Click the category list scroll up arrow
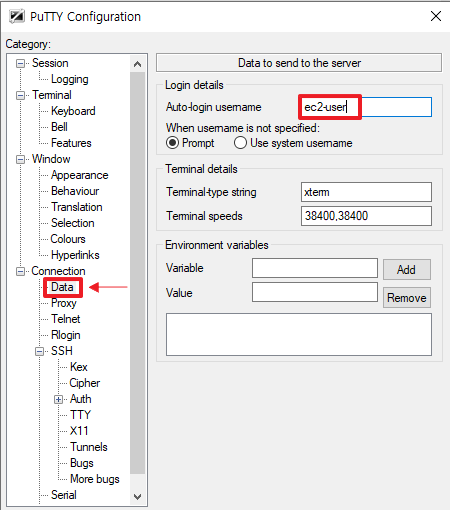Screen dimensions: 450x510 (137, 64)
